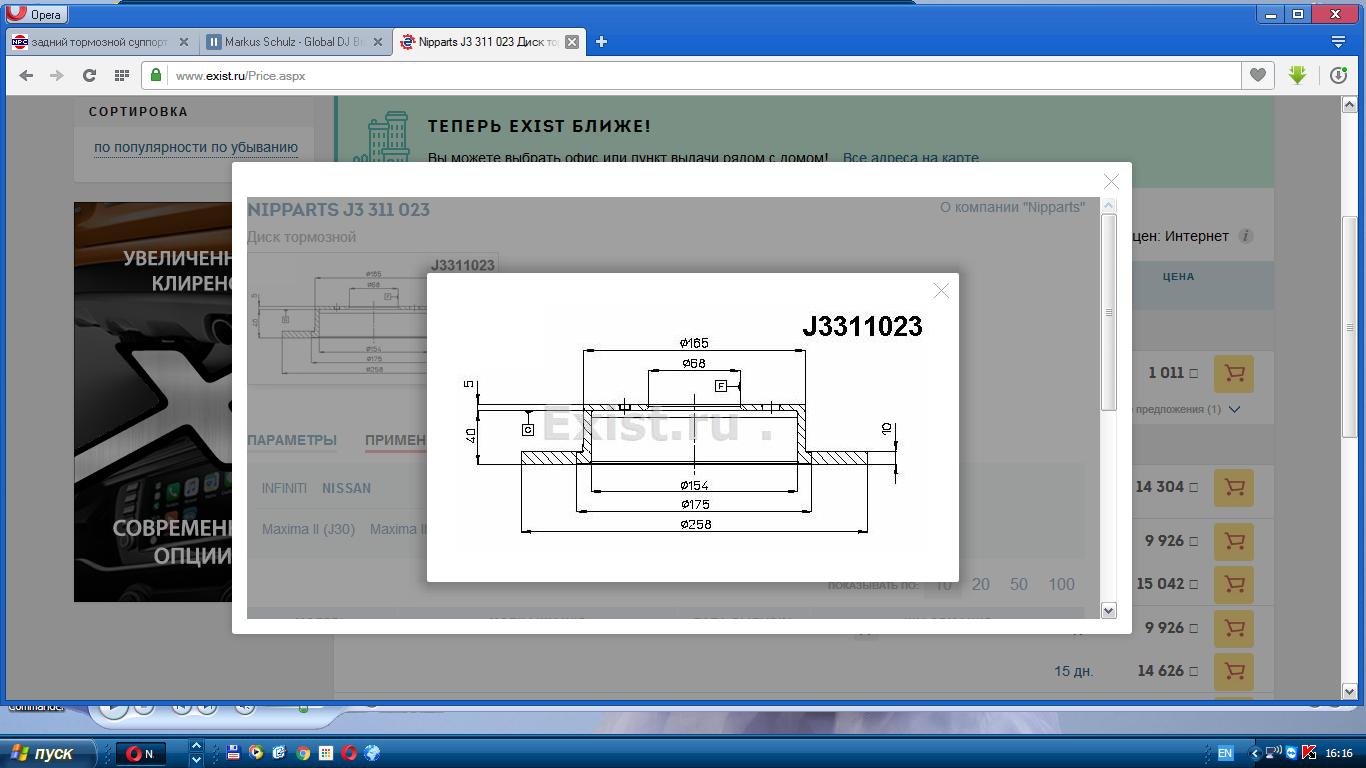Bookmark page with the heart icon
This screenshot has width=1366, height=768.
click(1258, 75)
